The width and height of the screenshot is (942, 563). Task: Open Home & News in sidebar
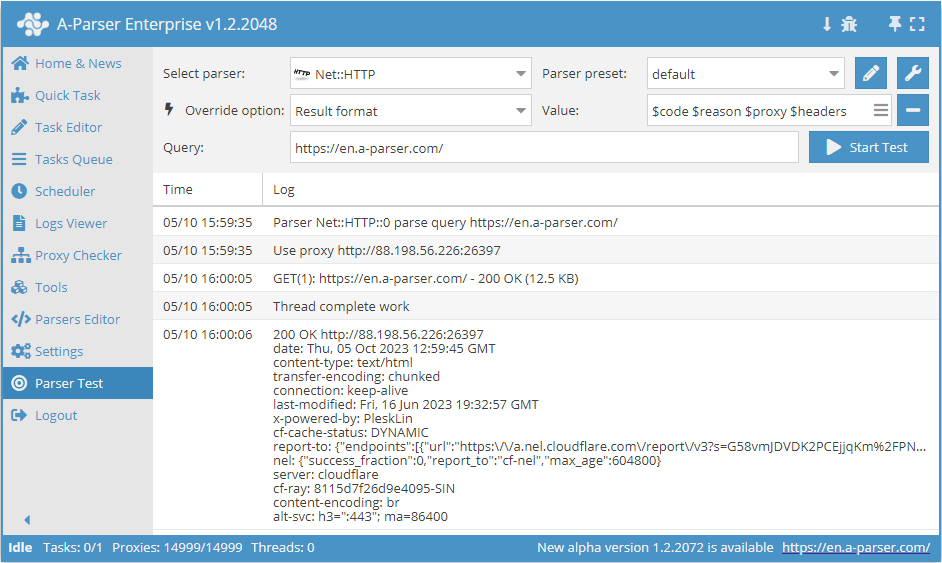(x=78, y=63)
